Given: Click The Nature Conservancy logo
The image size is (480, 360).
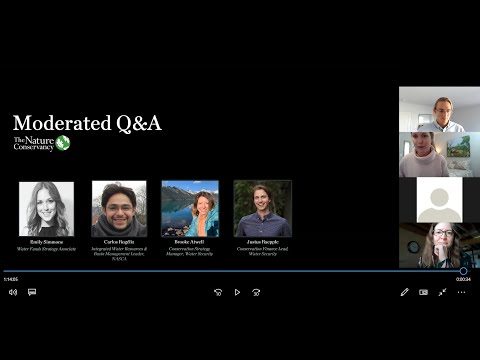Looking at the screenshot, I should coord(42,143).
